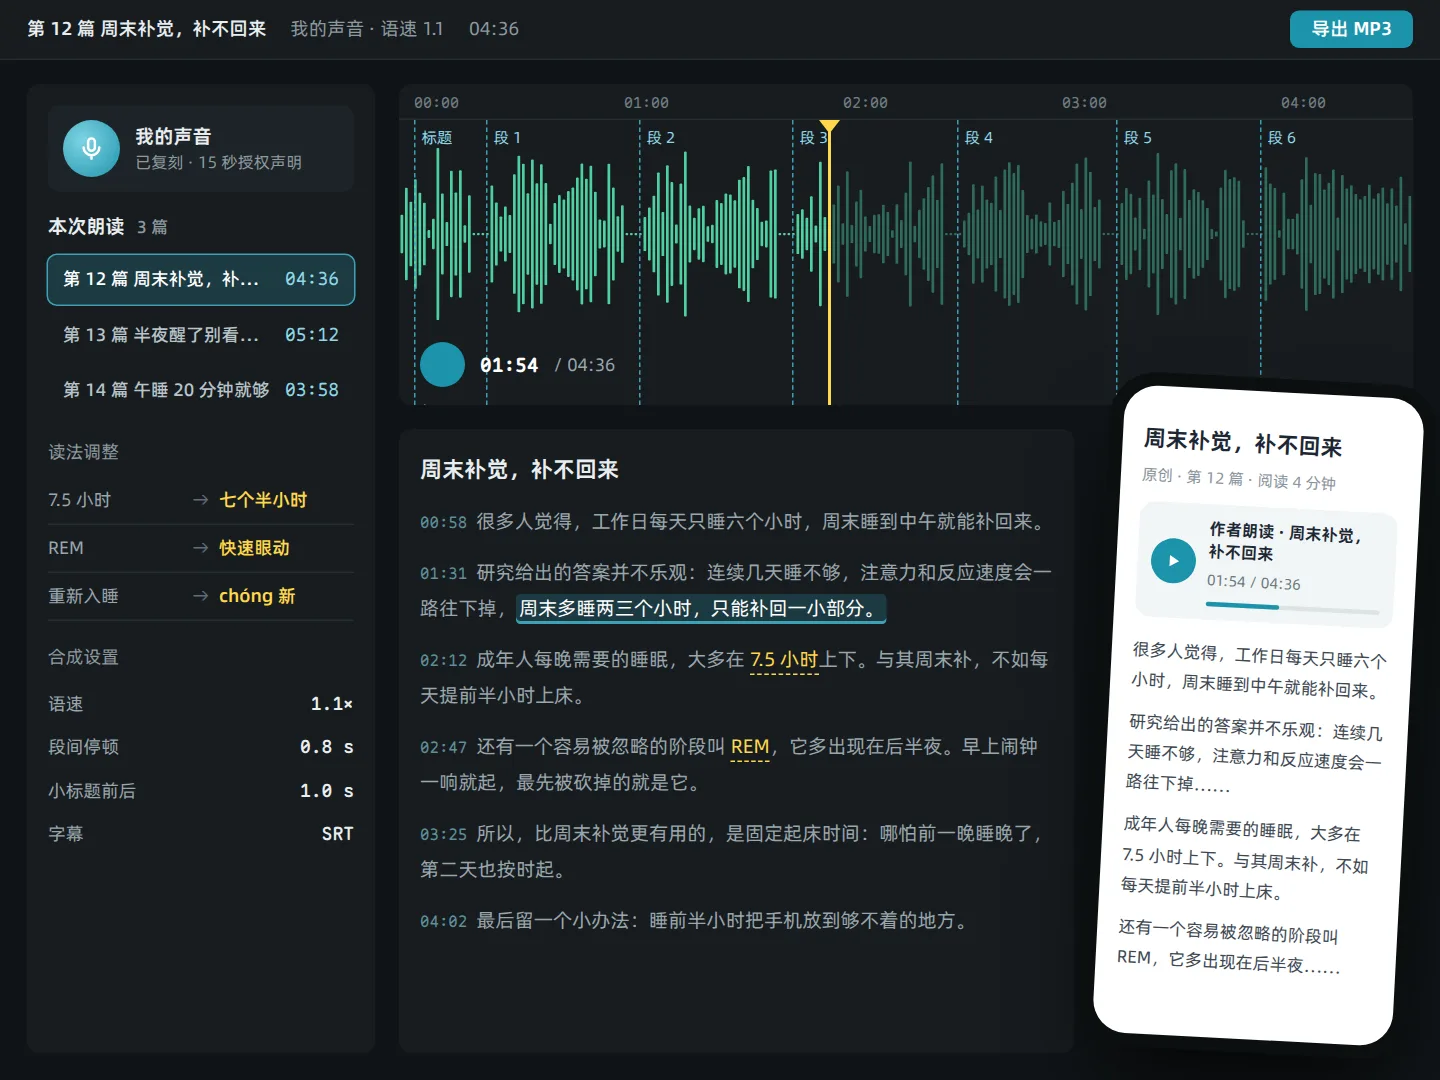Click the microphone voice icon
The height and width of the screenshot is (1080, 1440).
91,148
